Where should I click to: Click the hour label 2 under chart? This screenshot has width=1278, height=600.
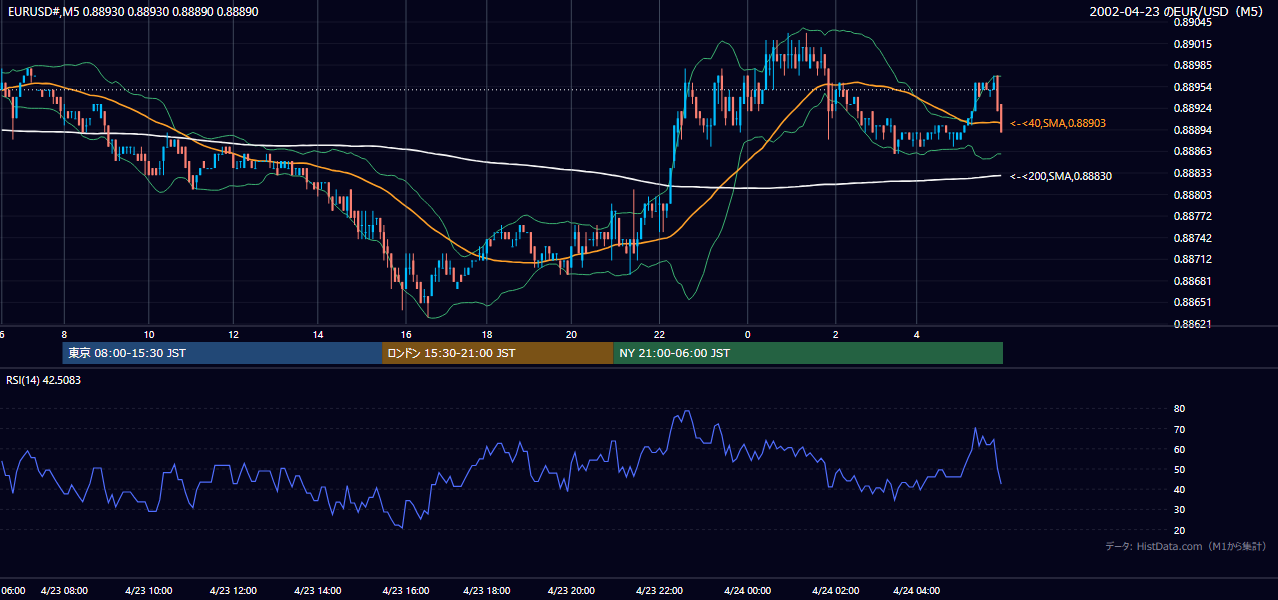click(835, 334)
